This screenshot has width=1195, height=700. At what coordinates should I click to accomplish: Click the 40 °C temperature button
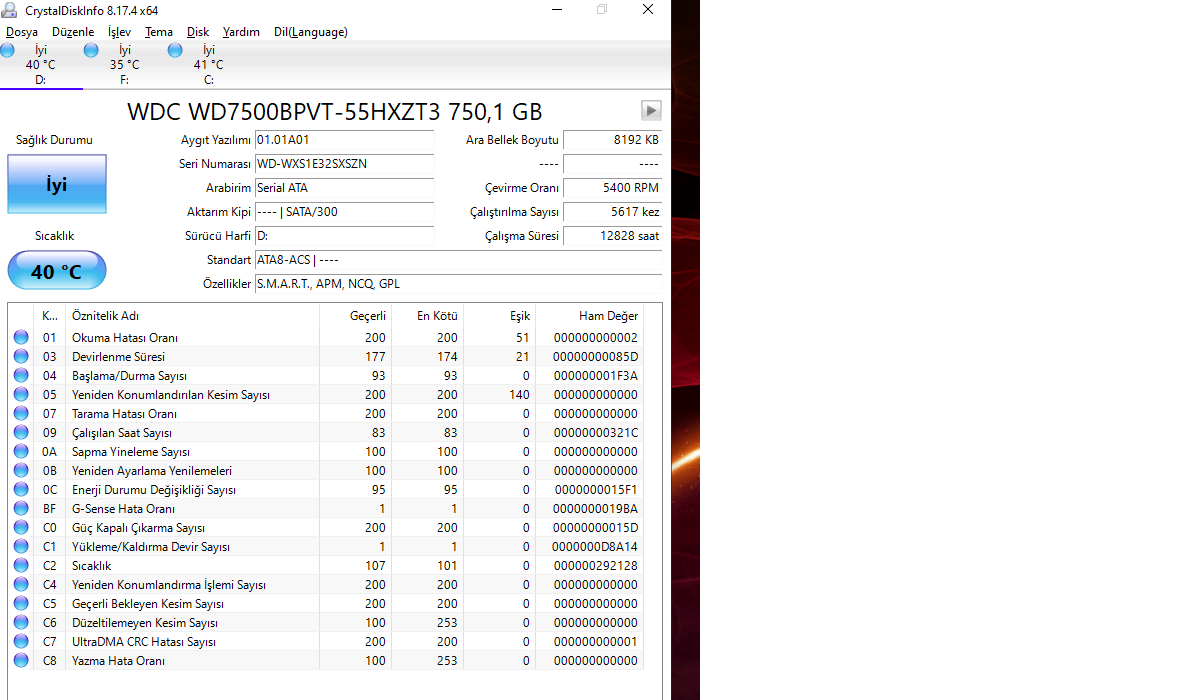coord(57,271)
